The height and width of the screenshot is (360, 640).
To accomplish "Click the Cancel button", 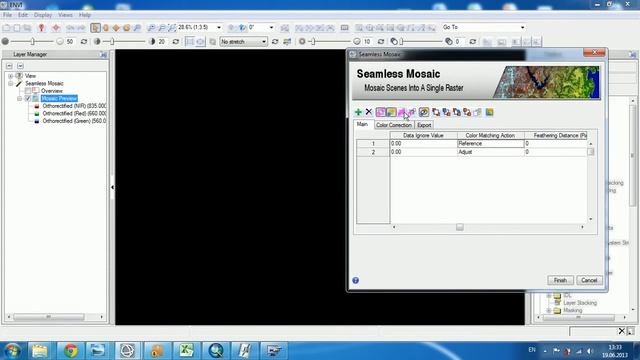I will 589,280.
